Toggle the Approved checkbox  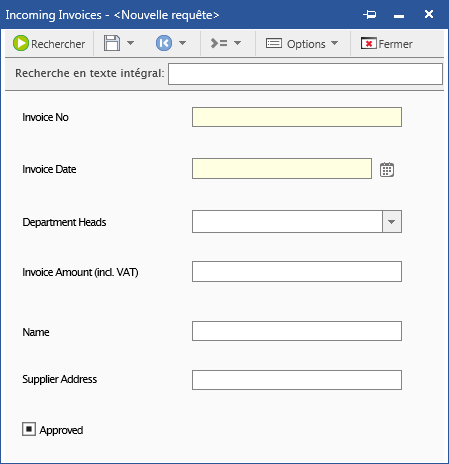click(29, 429)
